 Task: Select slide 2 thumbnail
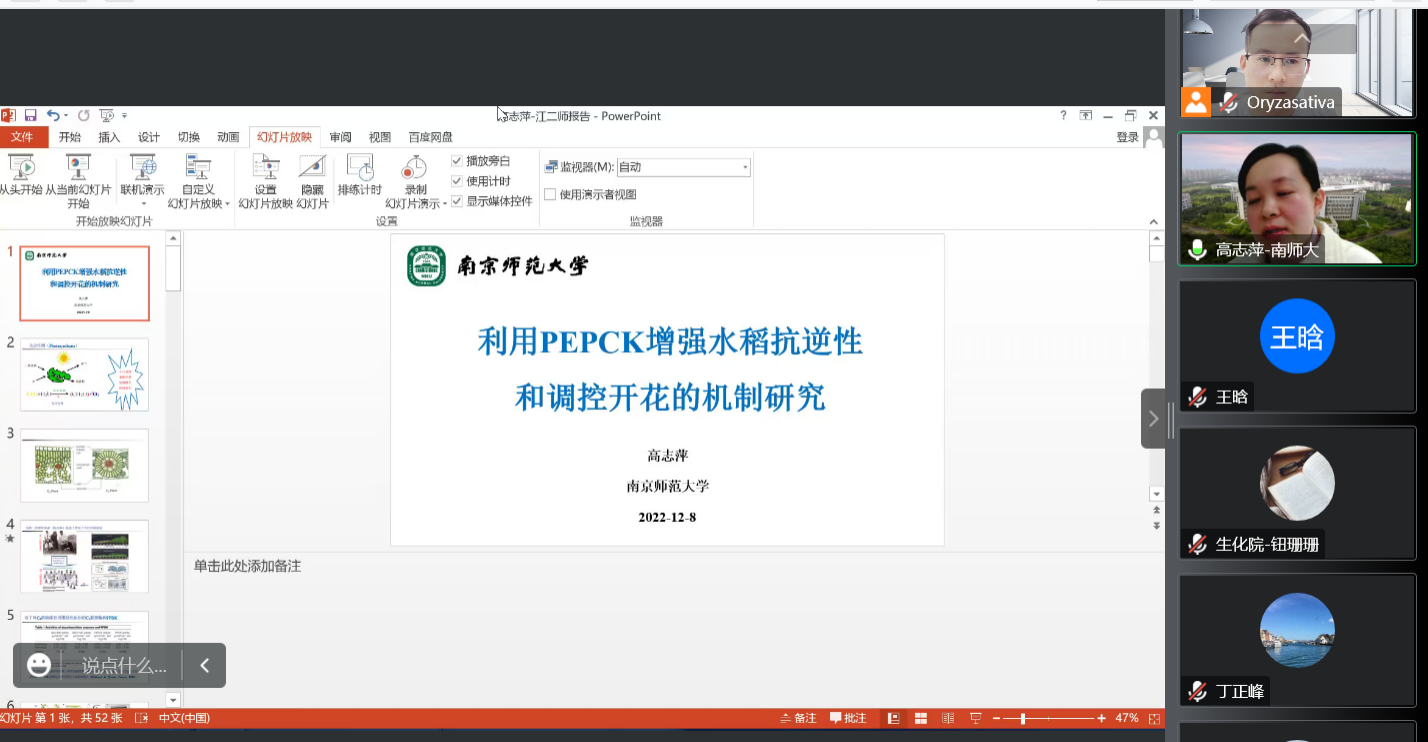coord(84,374)
